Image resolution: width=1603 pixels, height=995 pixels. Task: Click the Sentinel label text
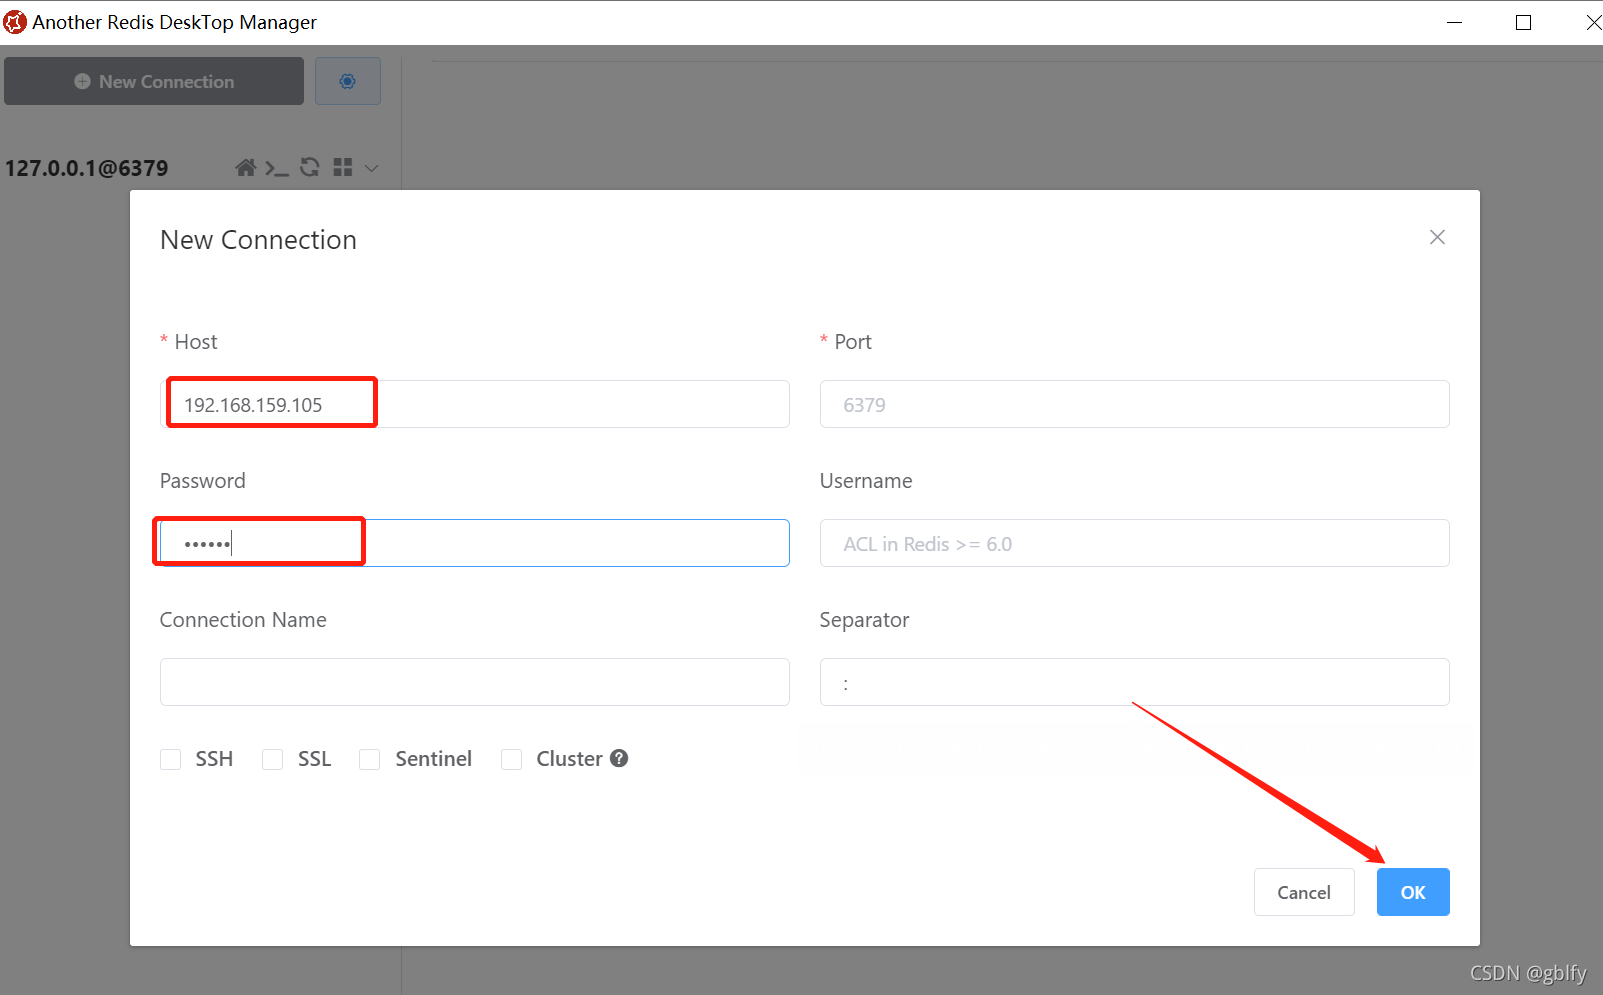[433, 759]
